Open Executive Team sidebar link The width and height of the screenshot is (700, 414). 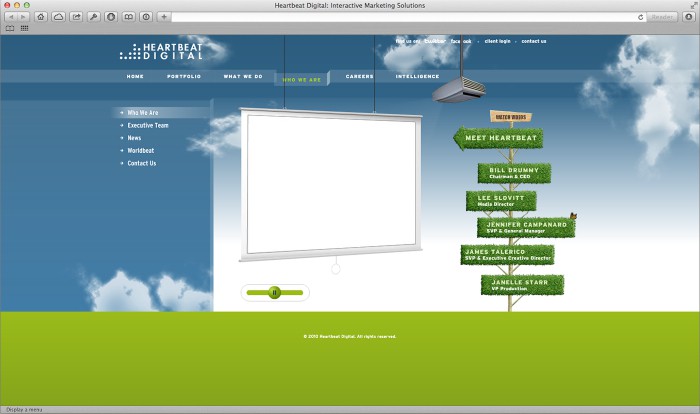tap(148, 125)
